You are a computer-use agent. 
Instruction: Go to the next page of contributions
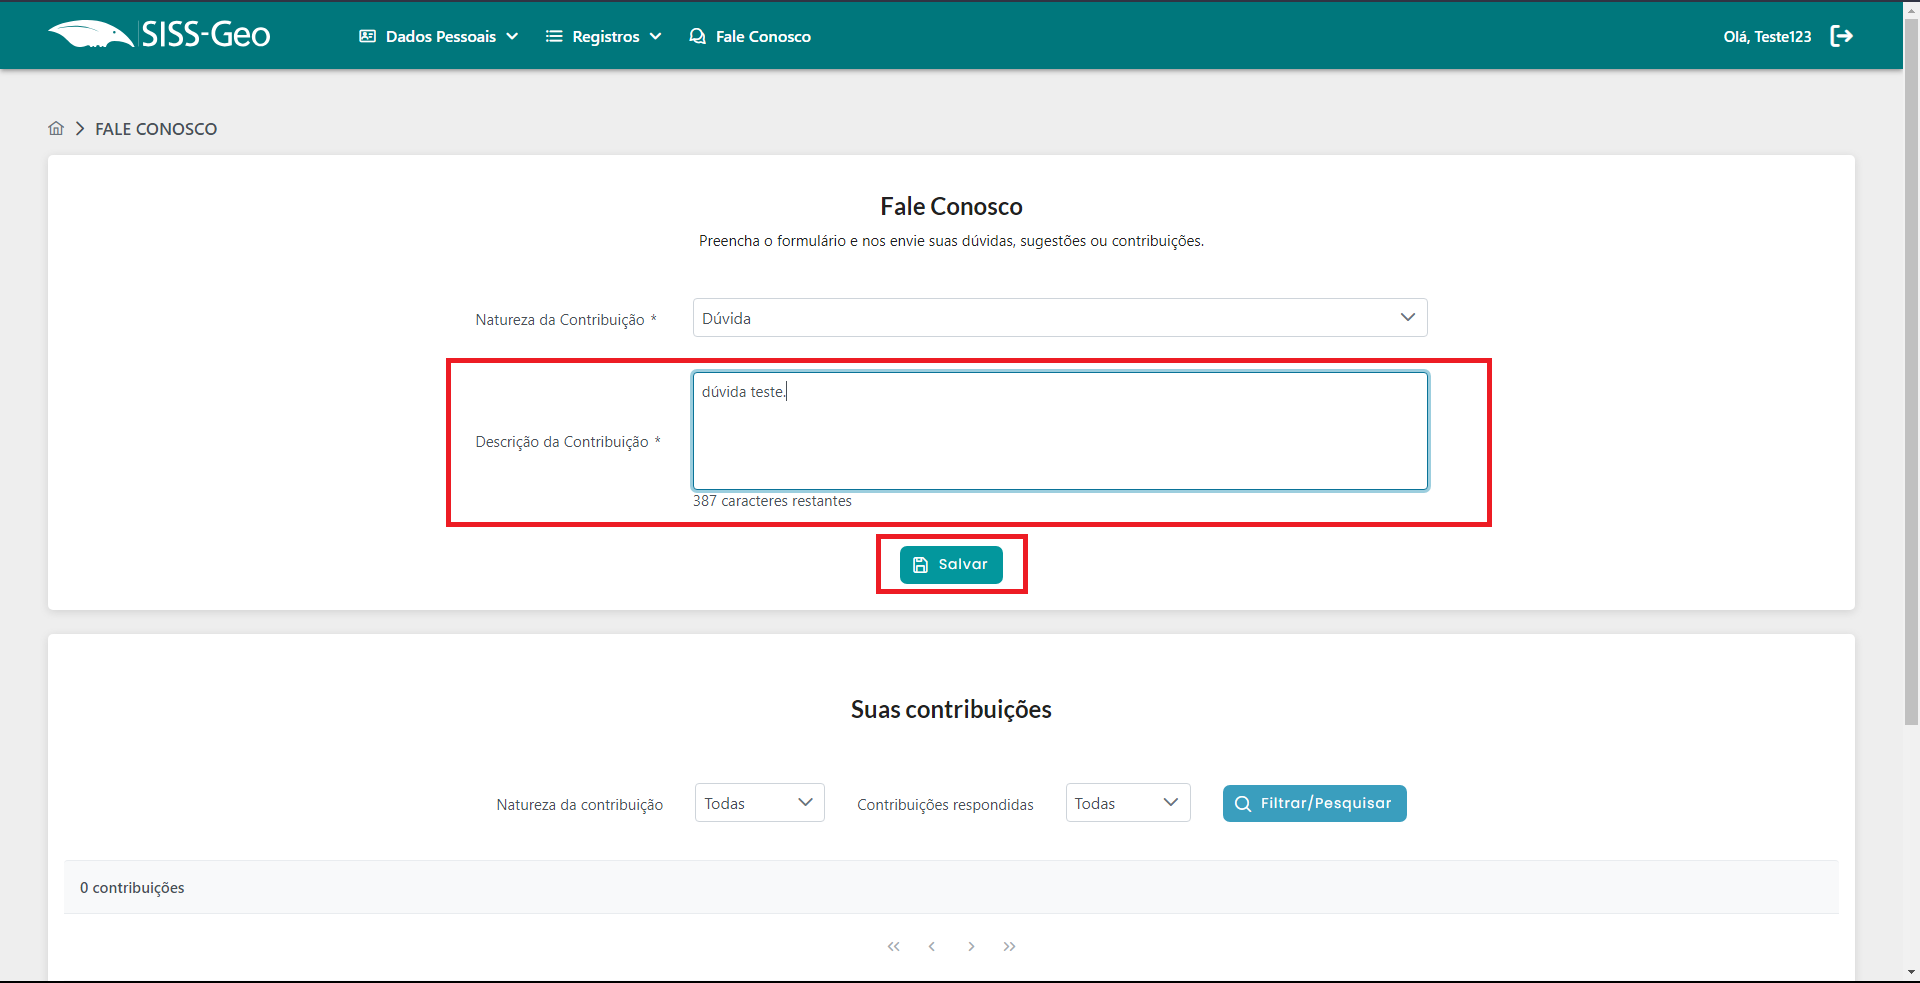[971, 946]
